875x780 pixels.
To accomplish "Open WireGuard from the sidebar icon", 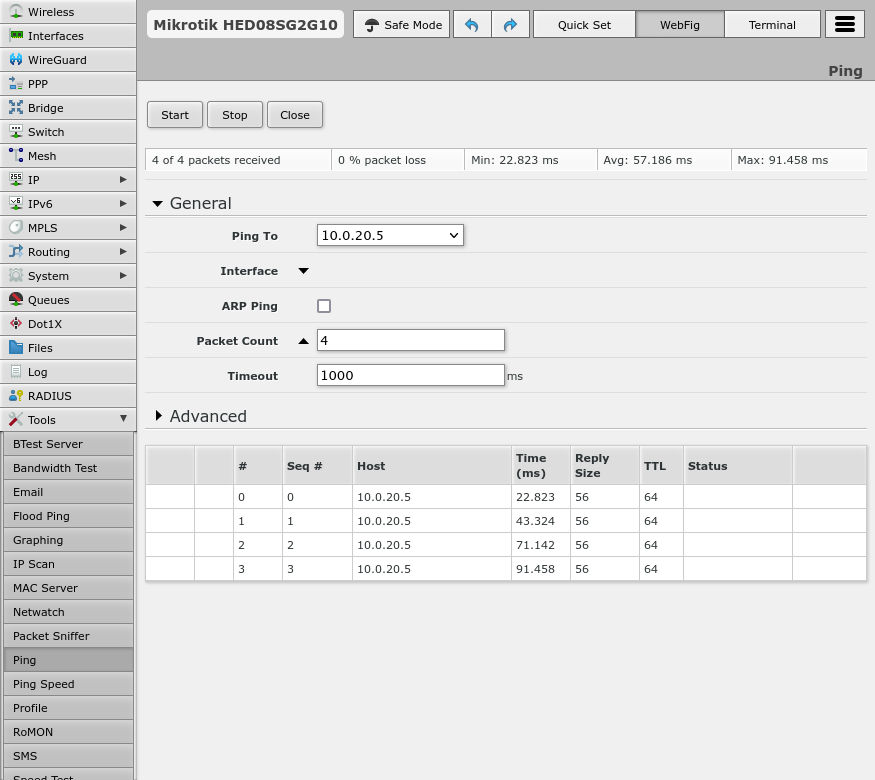I will coord(16,60).
